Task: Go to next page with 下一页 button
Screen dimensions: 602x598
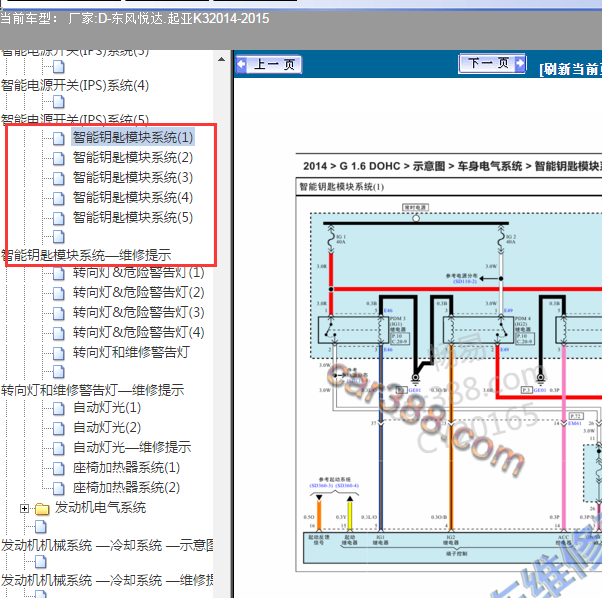Action: [492, 63]
